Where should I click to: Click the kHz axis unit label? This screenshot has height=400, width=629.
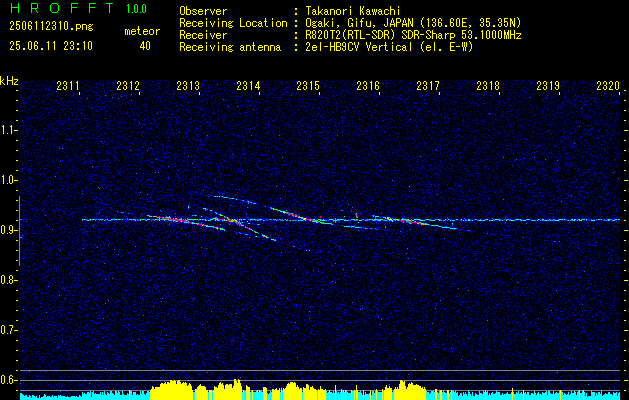click(x=9, y=81)
